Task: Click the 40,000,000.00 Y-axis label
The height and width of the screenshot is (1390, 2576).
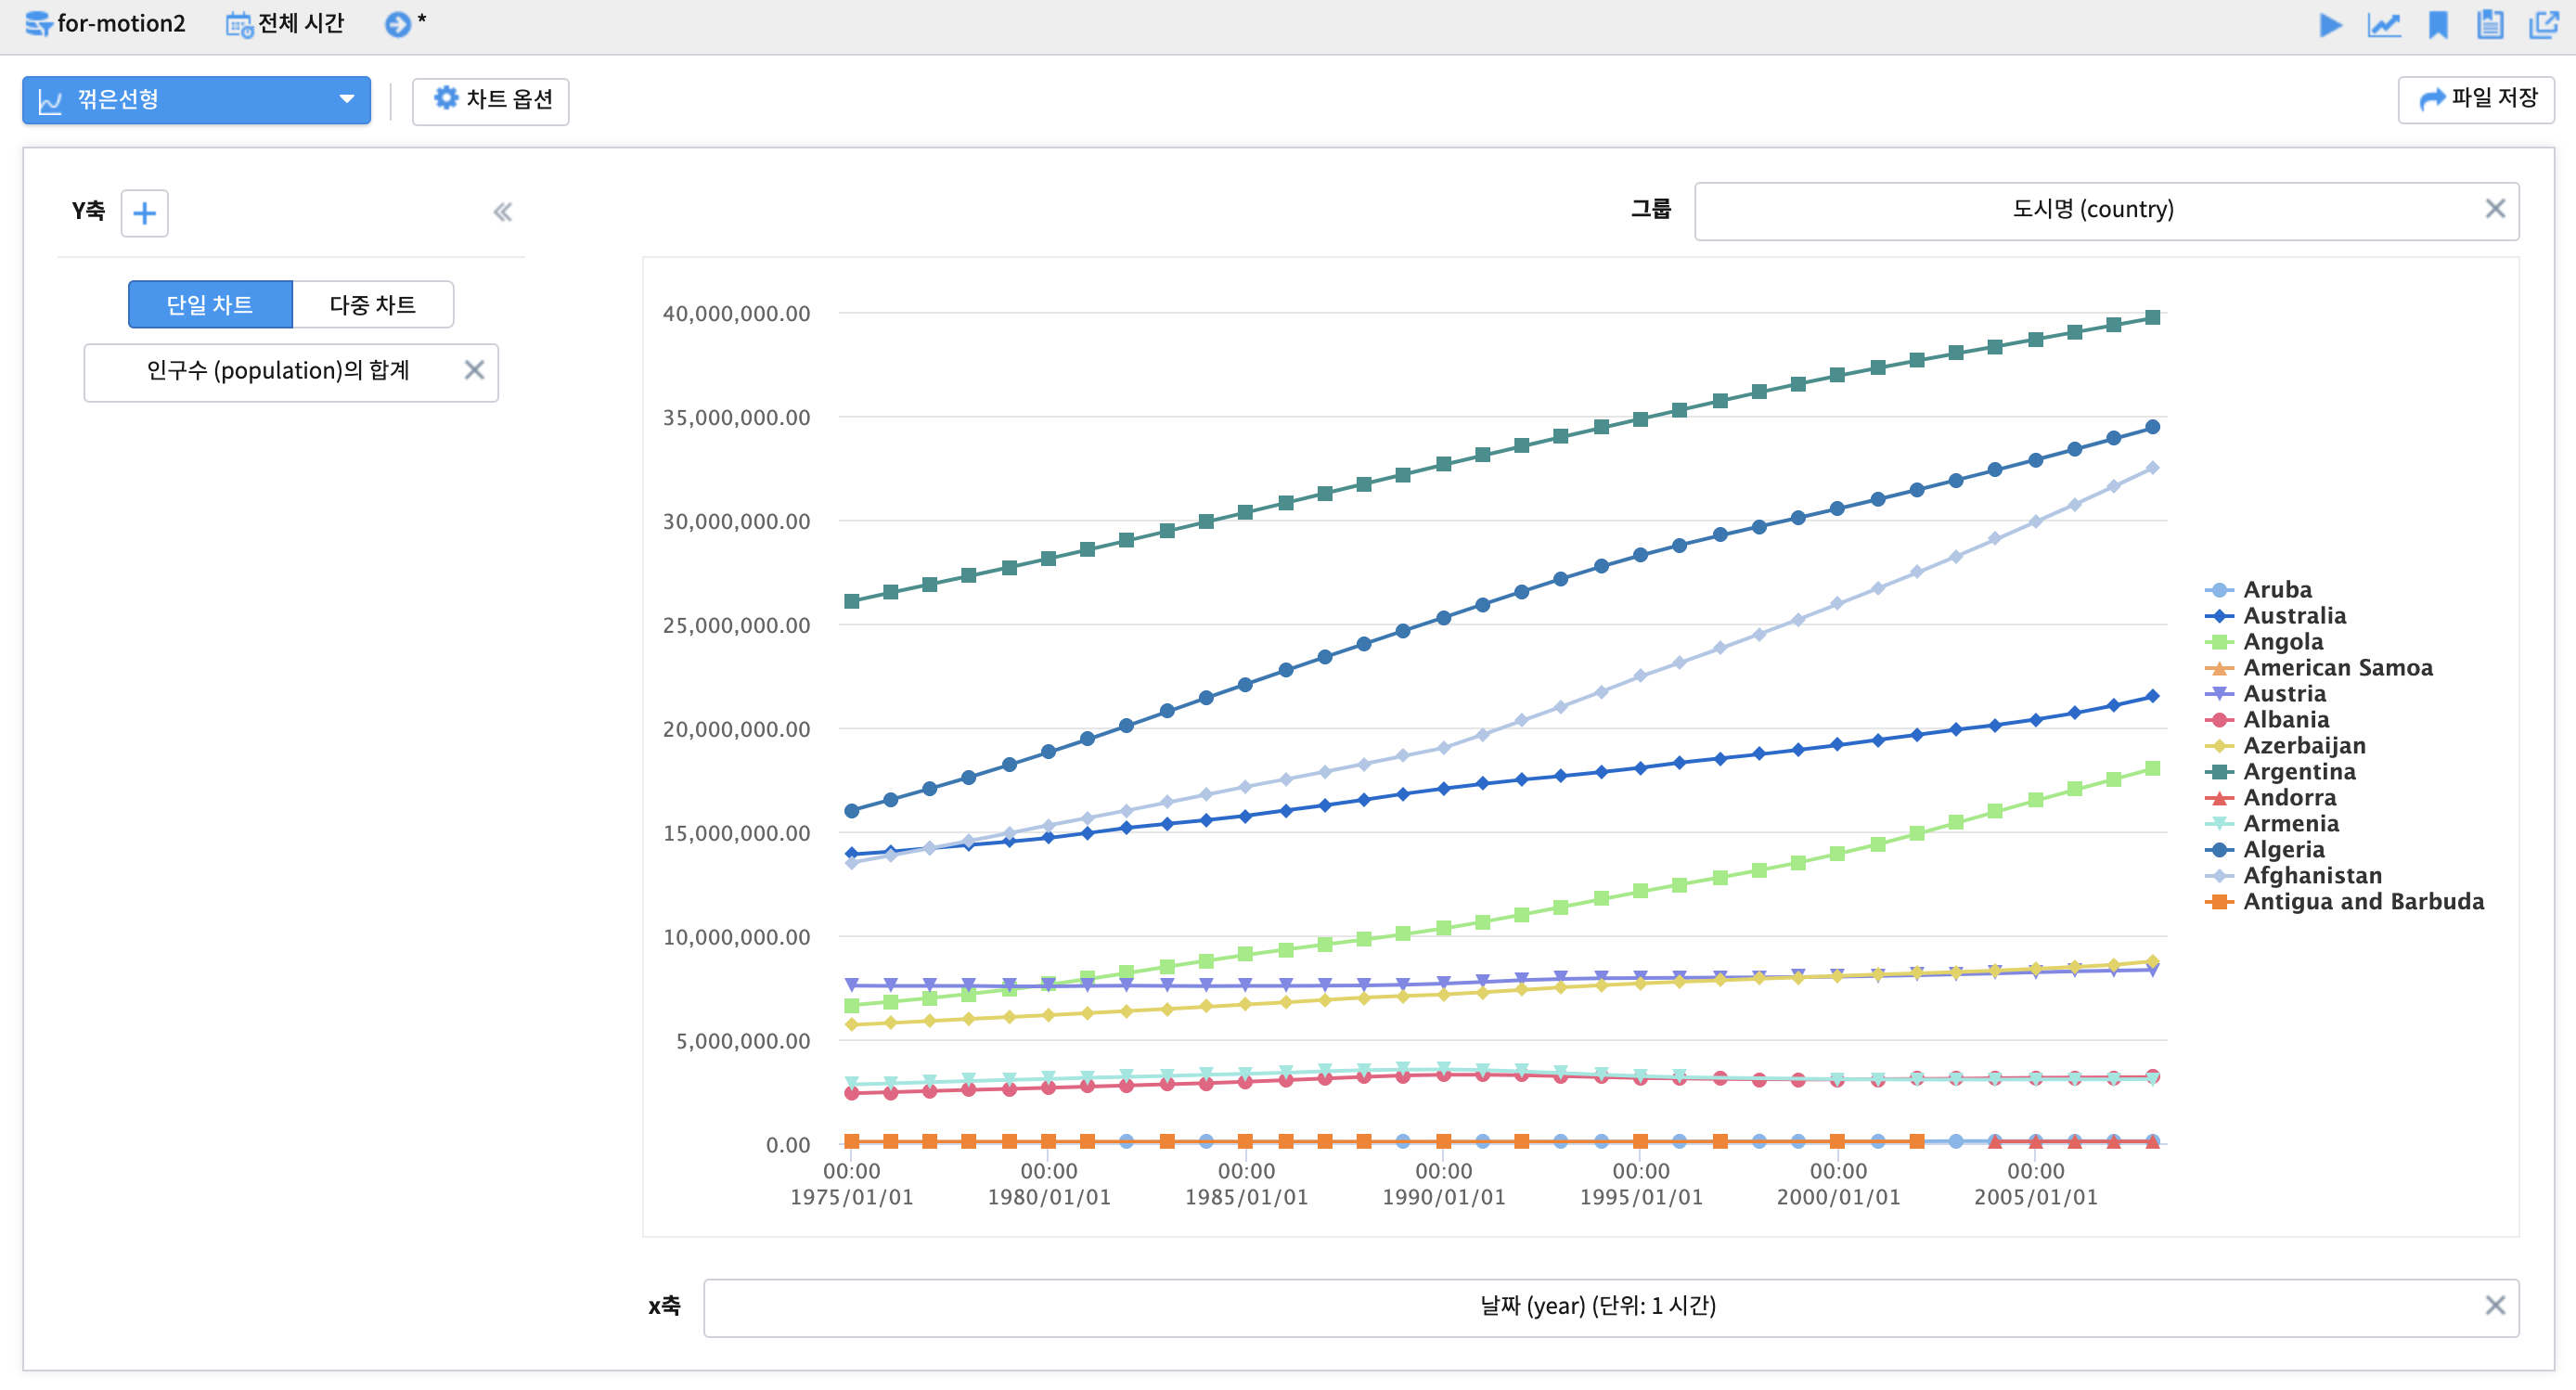Action: click(736, 314)
